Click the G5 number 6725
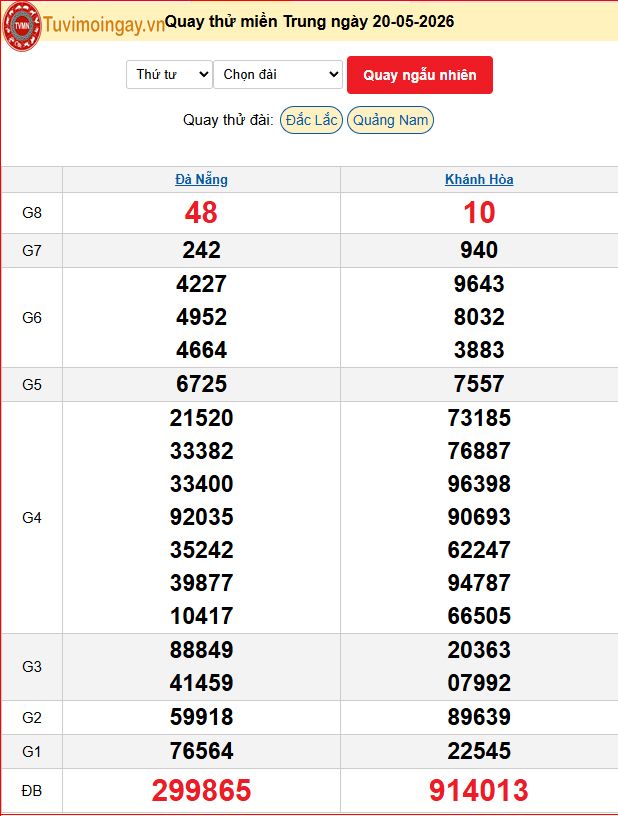Viewport: 618px width, 816px height. pos(201,384)
